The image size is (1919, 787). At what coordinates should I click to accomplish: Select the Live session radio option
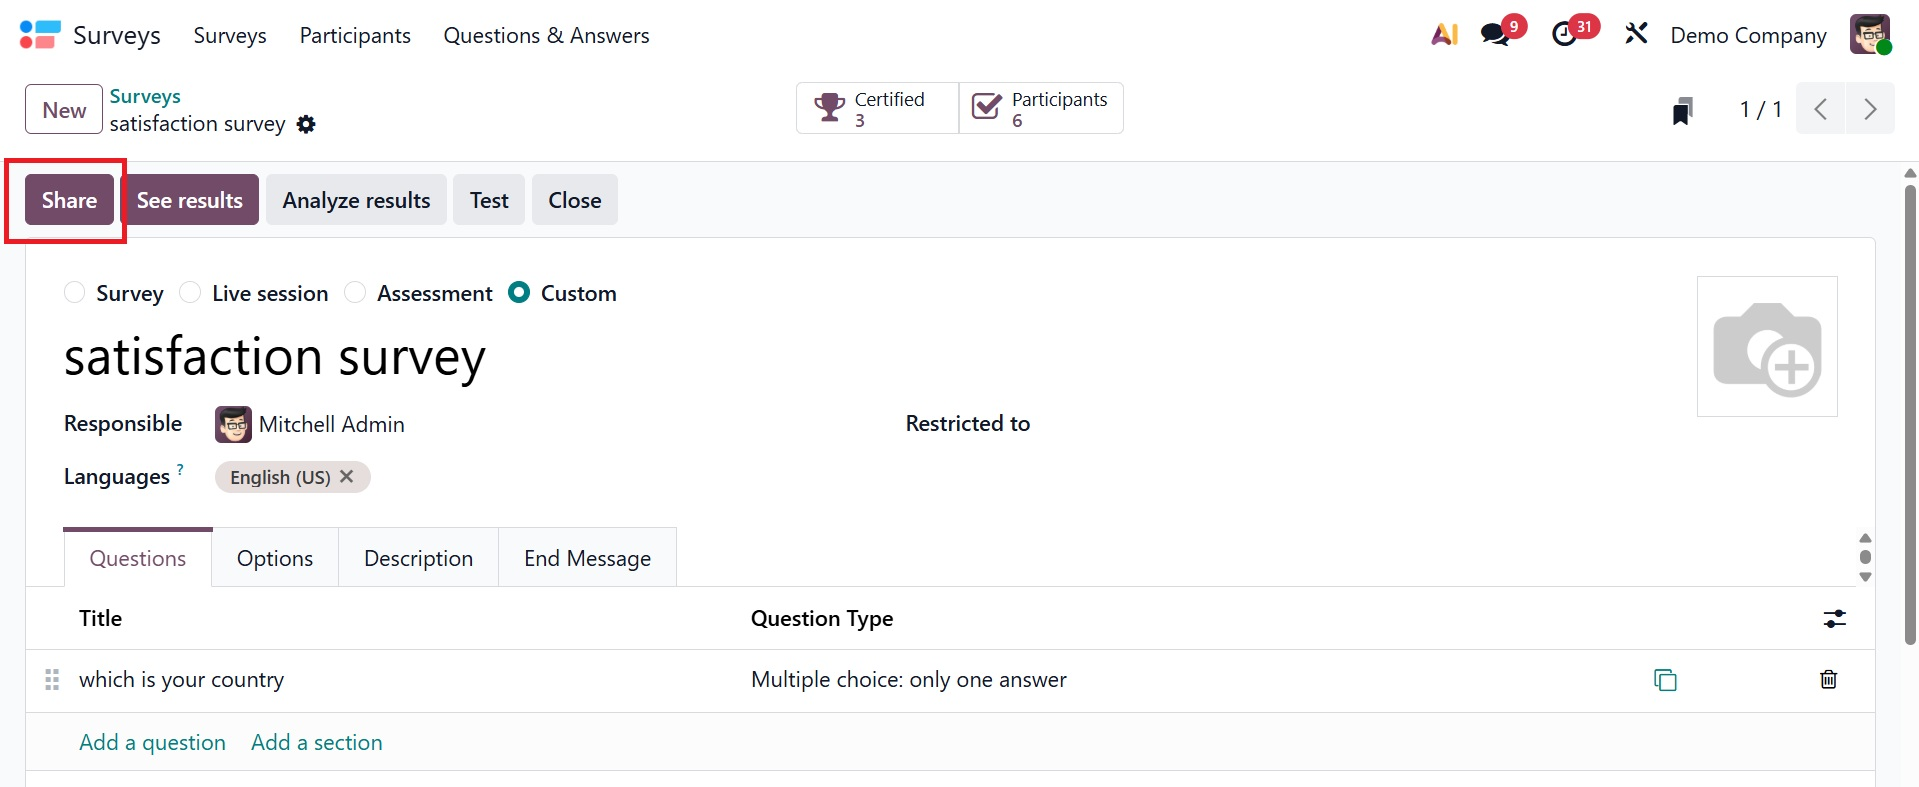pyautogui.click(x=190, y=293)
